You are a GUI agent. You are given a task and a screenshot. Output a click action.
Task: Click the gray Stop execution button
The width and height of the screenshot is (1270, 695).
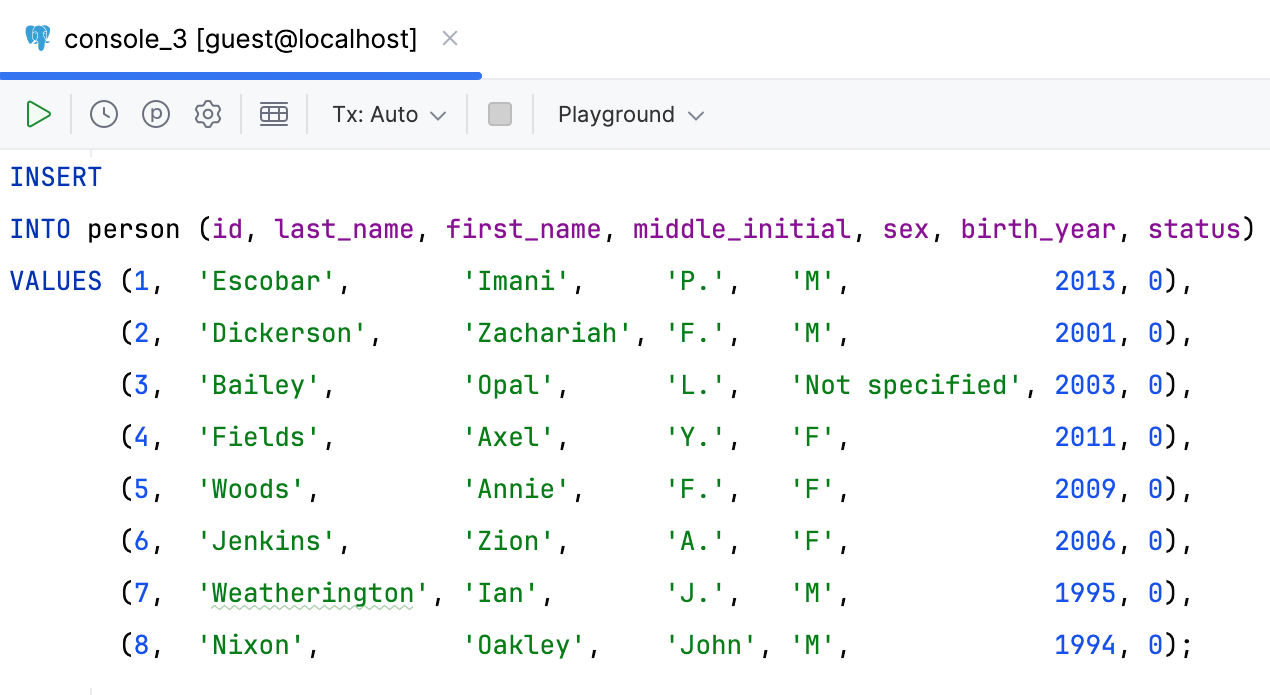(x=500, y=114)
